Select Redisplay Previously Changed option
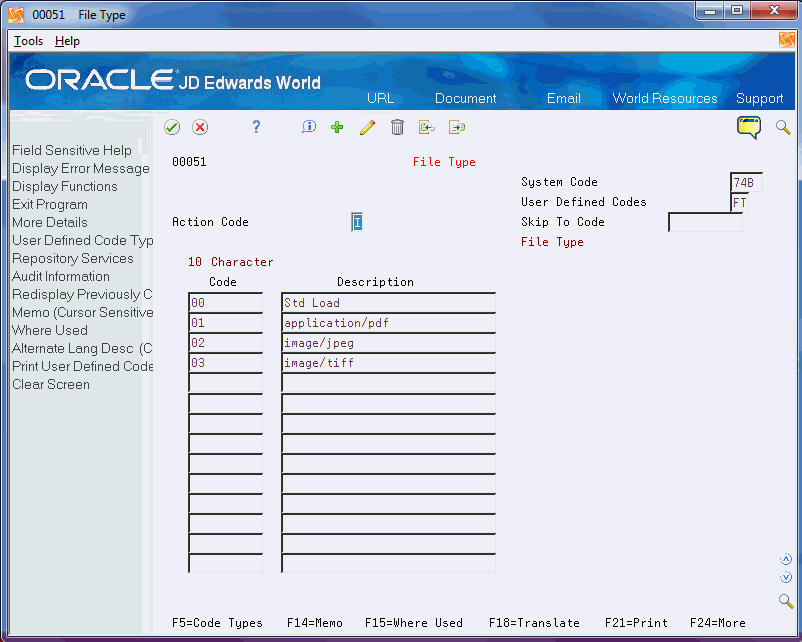Image resolution: width=802 pixels, height=642 pixels. [x=82, y=295]
